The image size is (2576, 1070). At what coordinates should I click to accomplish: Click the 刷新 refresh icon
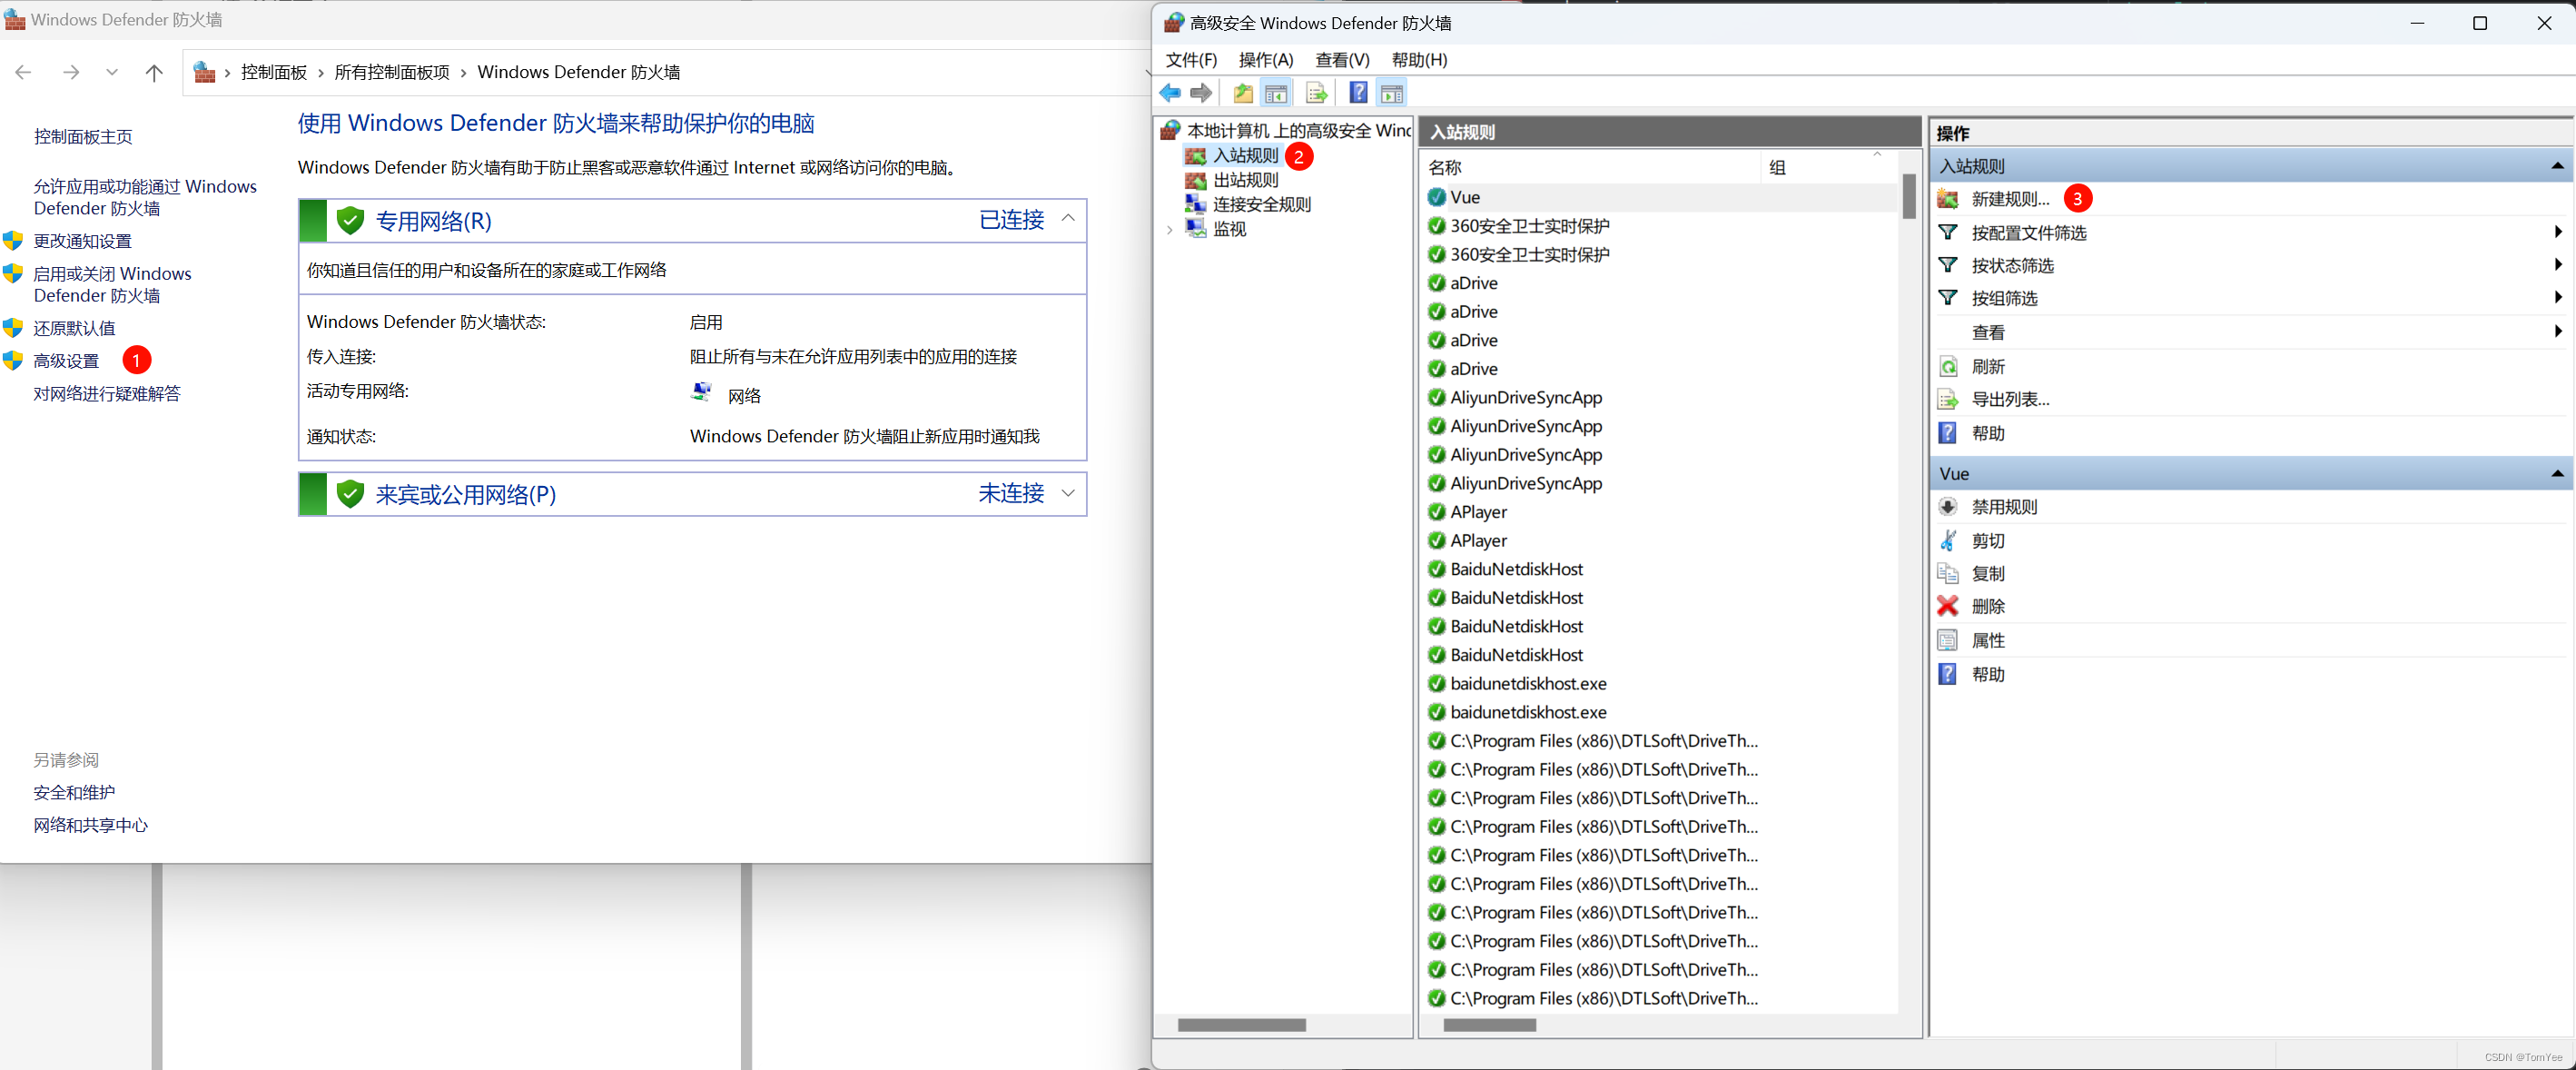pyautogui.click(x=1948, y=366)
